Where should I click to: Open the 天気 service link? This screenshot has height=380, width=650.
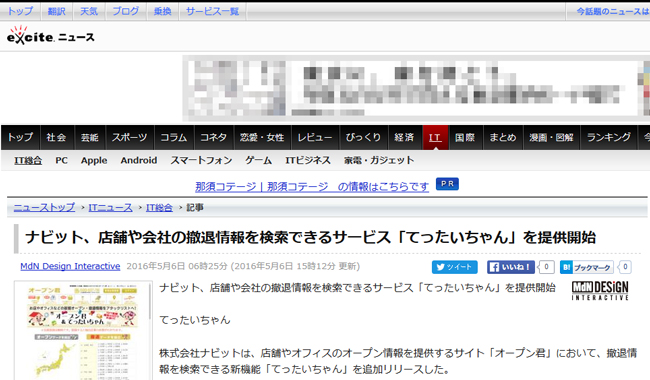pyautogui.click(x=89, y=11)
